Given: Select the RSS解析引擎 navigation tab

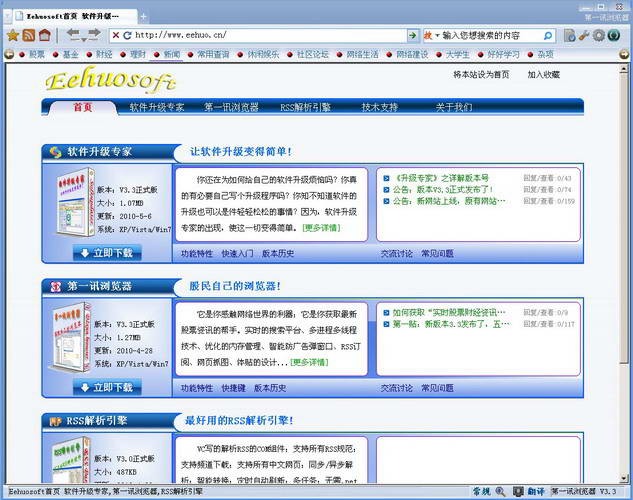Looking at the screenshot, I should 305,107.
